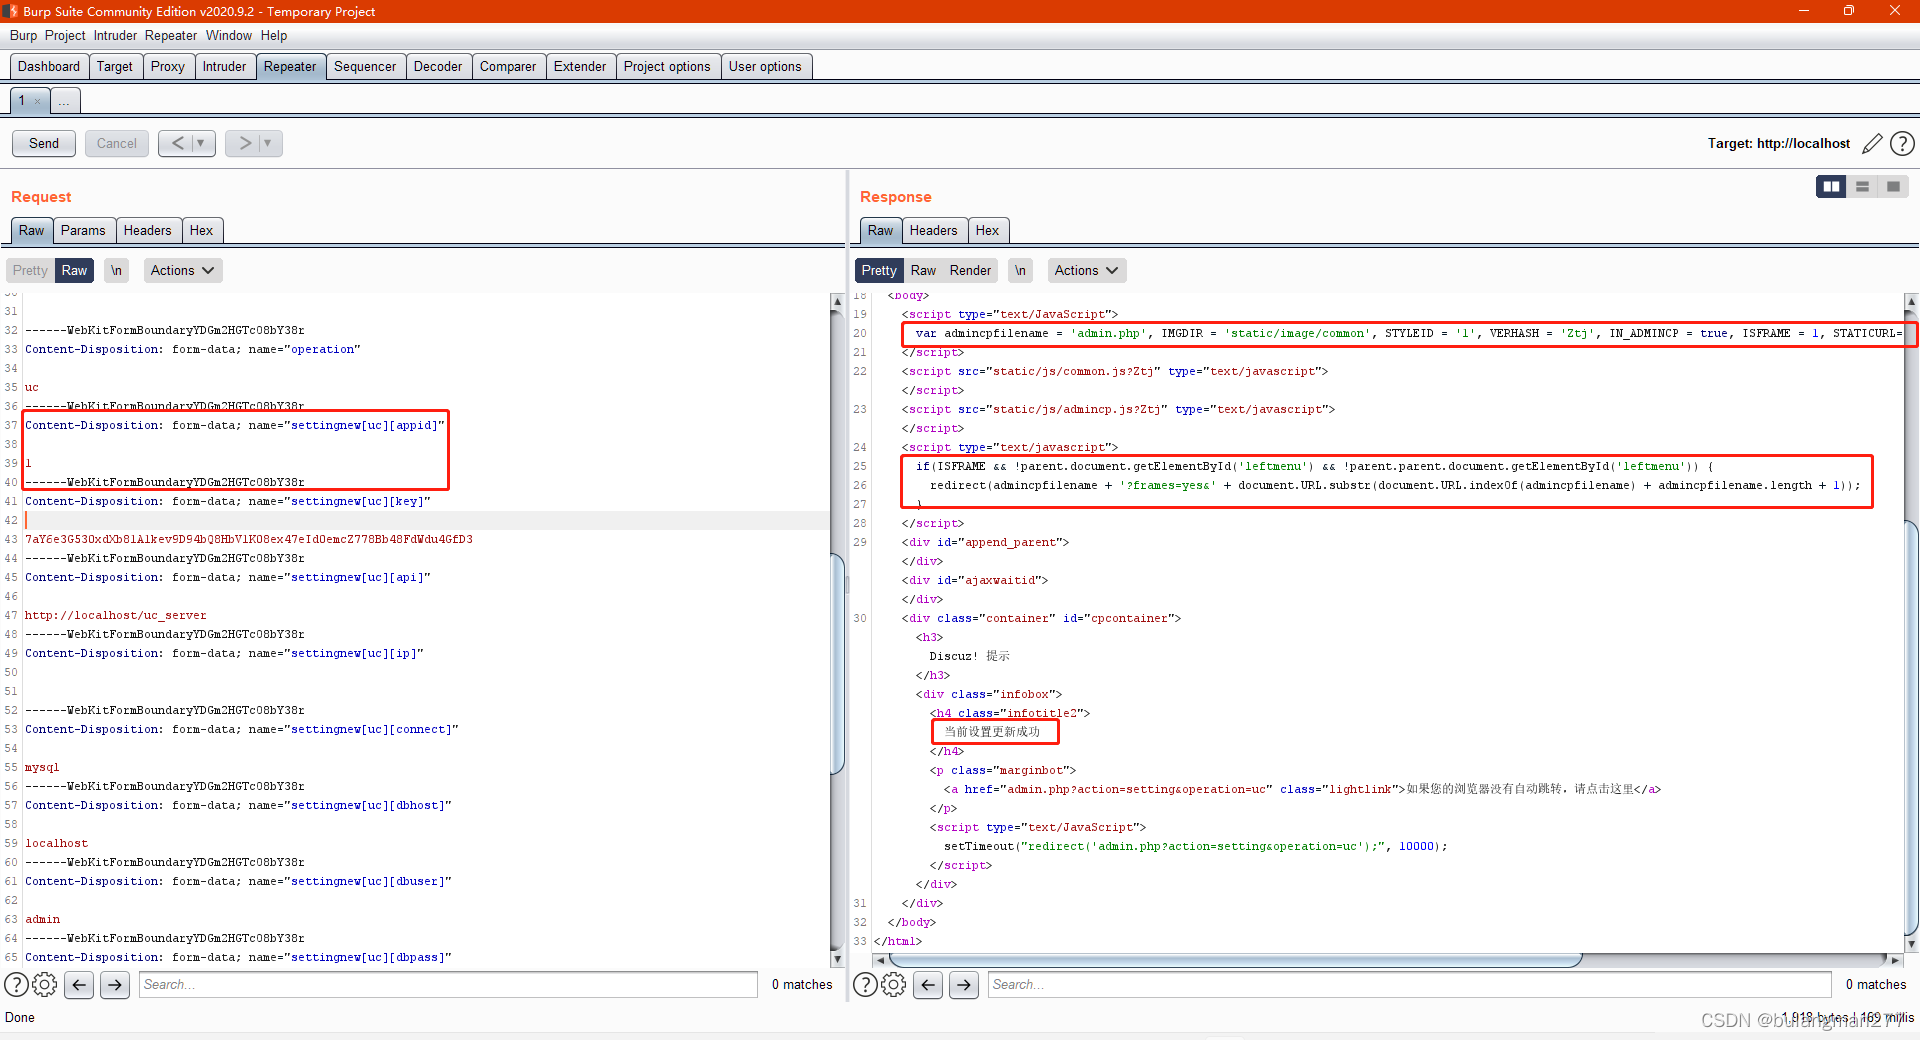The width and height of the screenshot is (1920, 1040).
Task: Toggle Raw view in request pane
Action: point(74,270)
